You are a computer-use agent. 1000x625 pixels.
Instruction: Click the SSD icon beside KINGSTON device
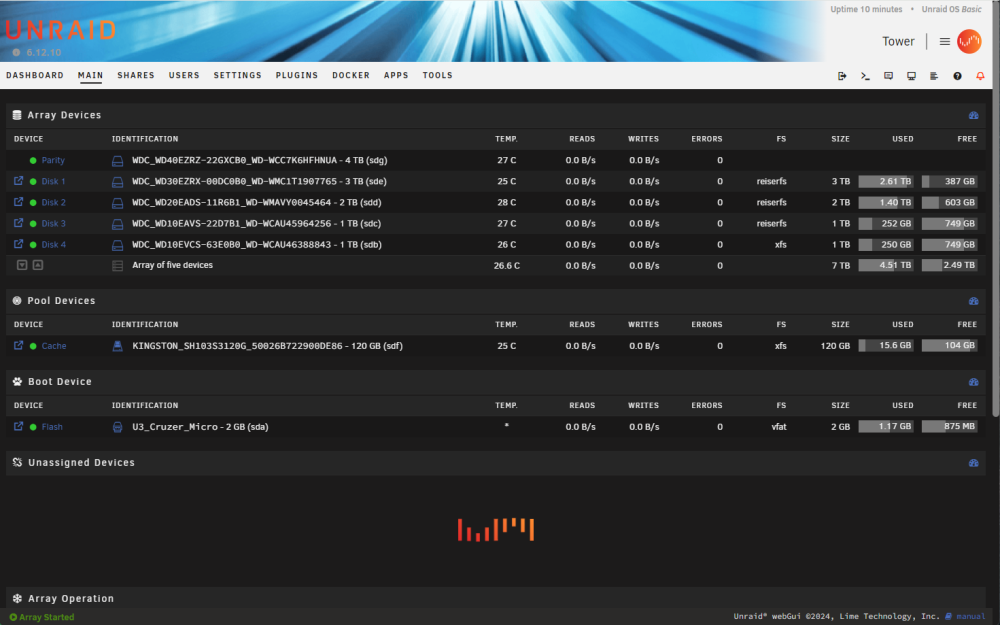[x=117, y=346]
